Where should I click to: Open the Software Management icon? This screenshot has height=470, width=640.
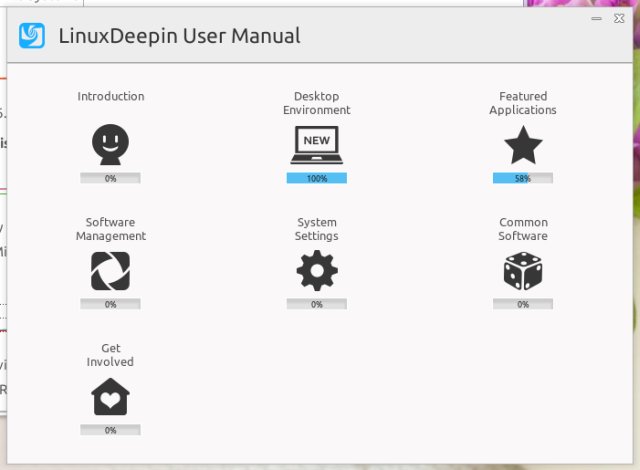(110, 271)
